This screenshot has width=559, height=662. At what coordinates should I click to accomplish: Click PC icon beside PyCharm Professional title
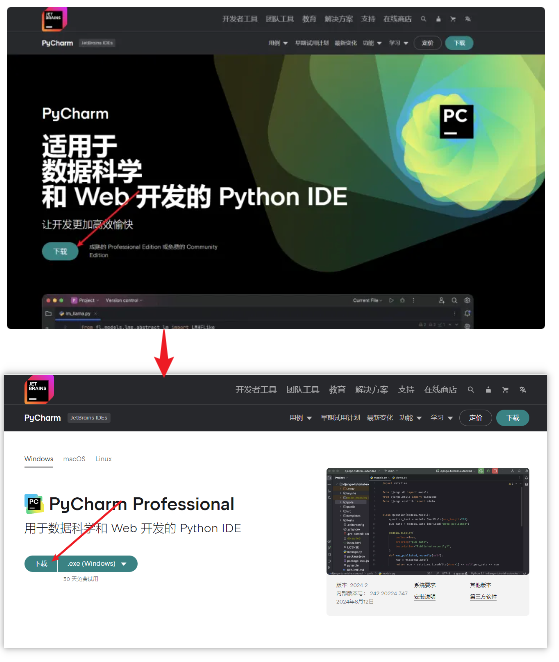coord(34,504)
